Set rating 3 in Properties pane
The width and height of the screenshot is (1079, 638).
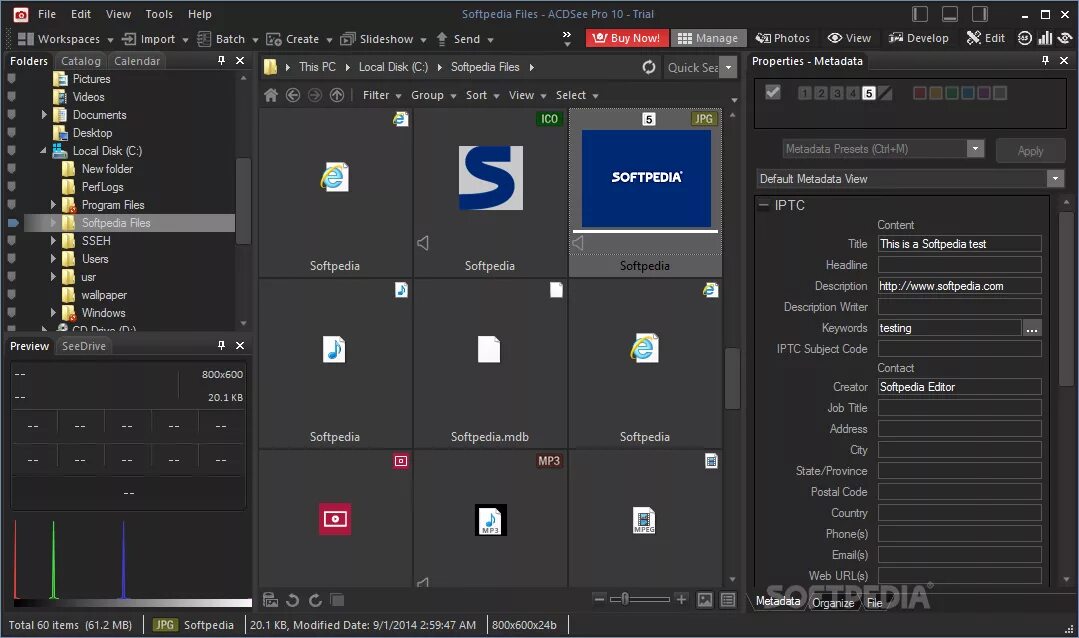(x=837, y=93)
